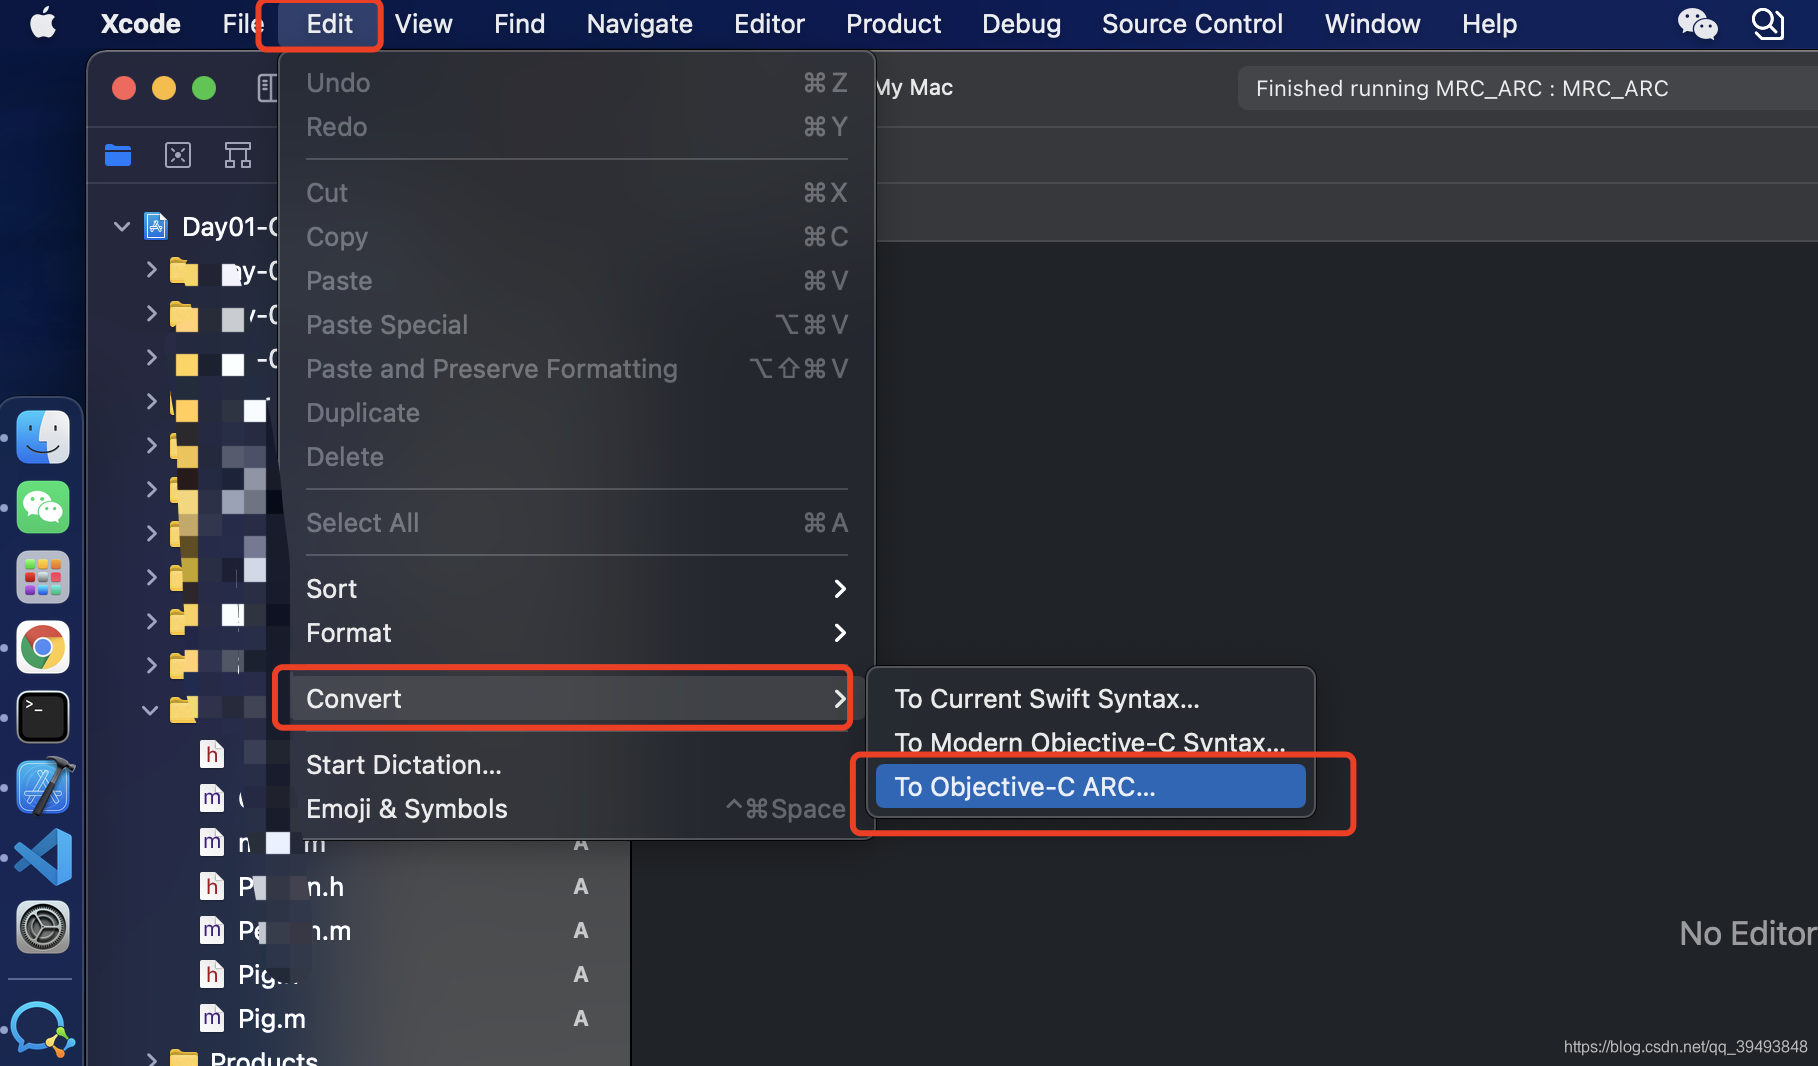The height and width of the screenshot is (1066, 1818).
Task: Click the My Mac run destination
Action: click(x=915, y=88)
